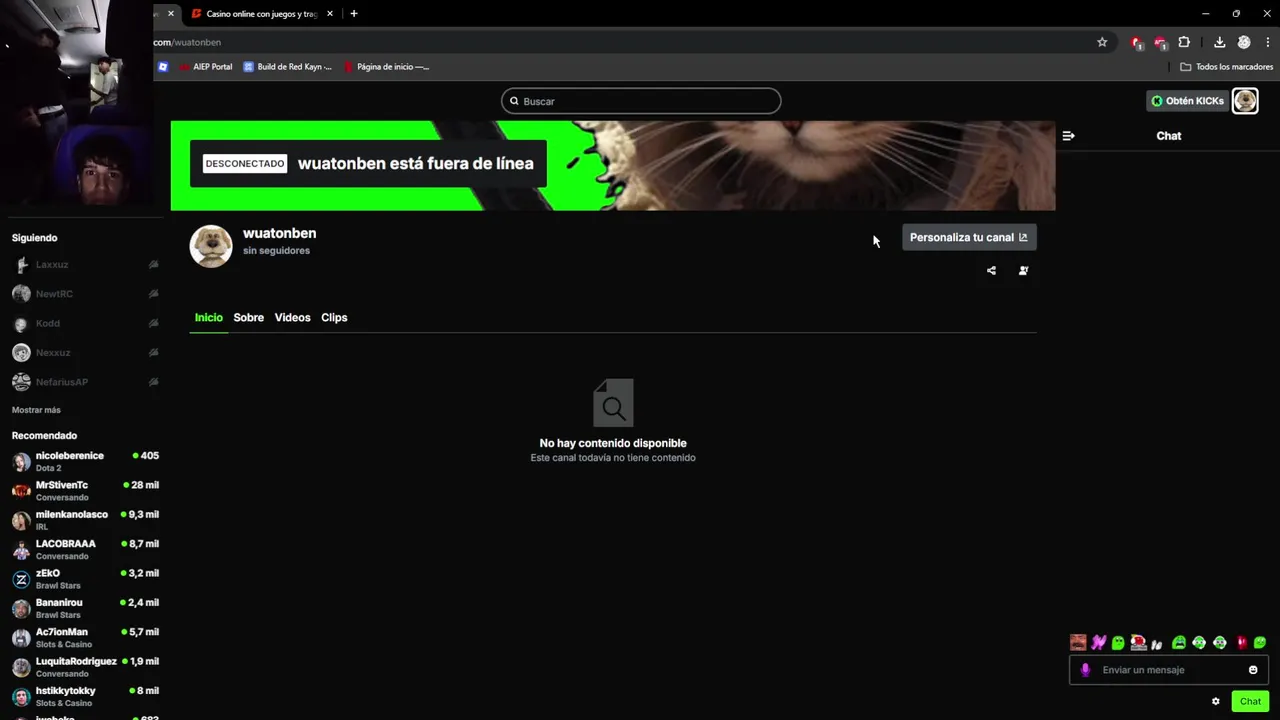This screenshot has width=1280, height=720.
Task: Click the green Chat send button
Action: [1250, 701]
